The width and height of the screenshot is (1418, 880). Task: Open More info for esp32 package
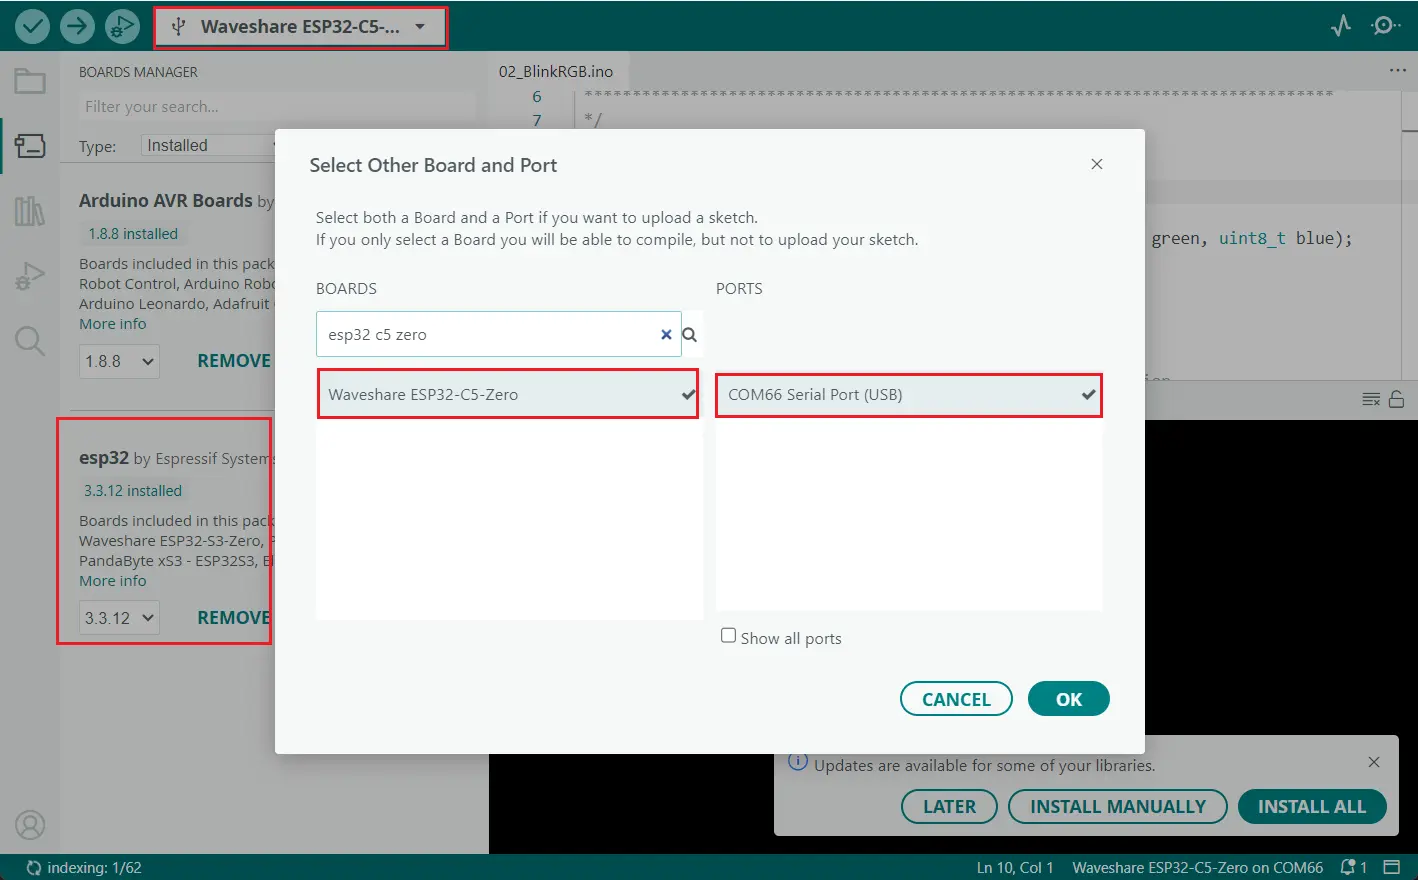click(113, 581)
